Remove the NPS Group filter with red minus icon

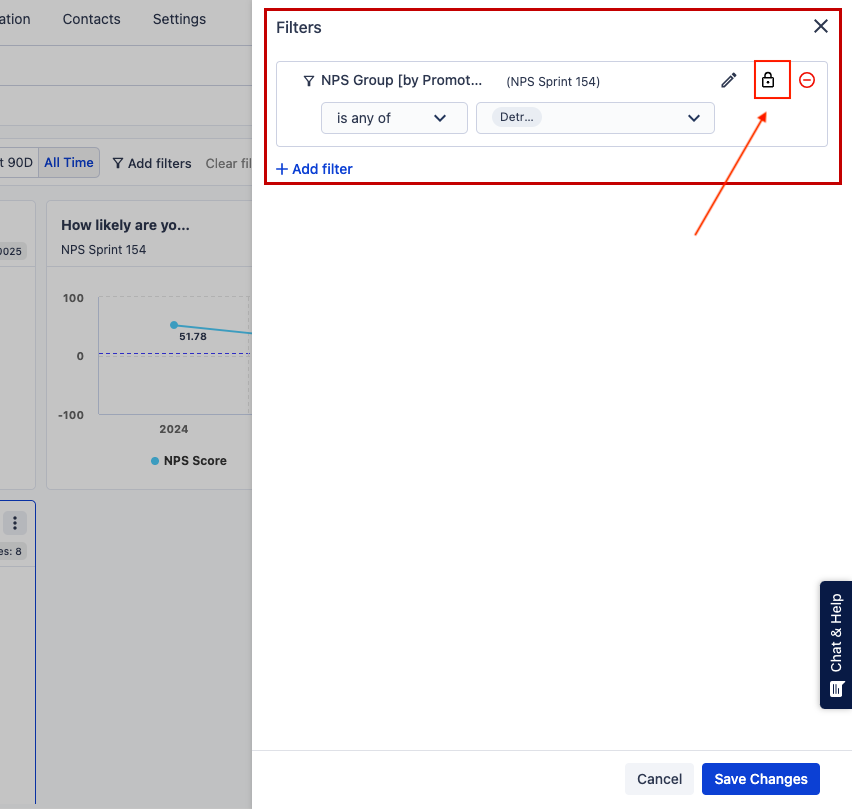[x=807, y=80]
